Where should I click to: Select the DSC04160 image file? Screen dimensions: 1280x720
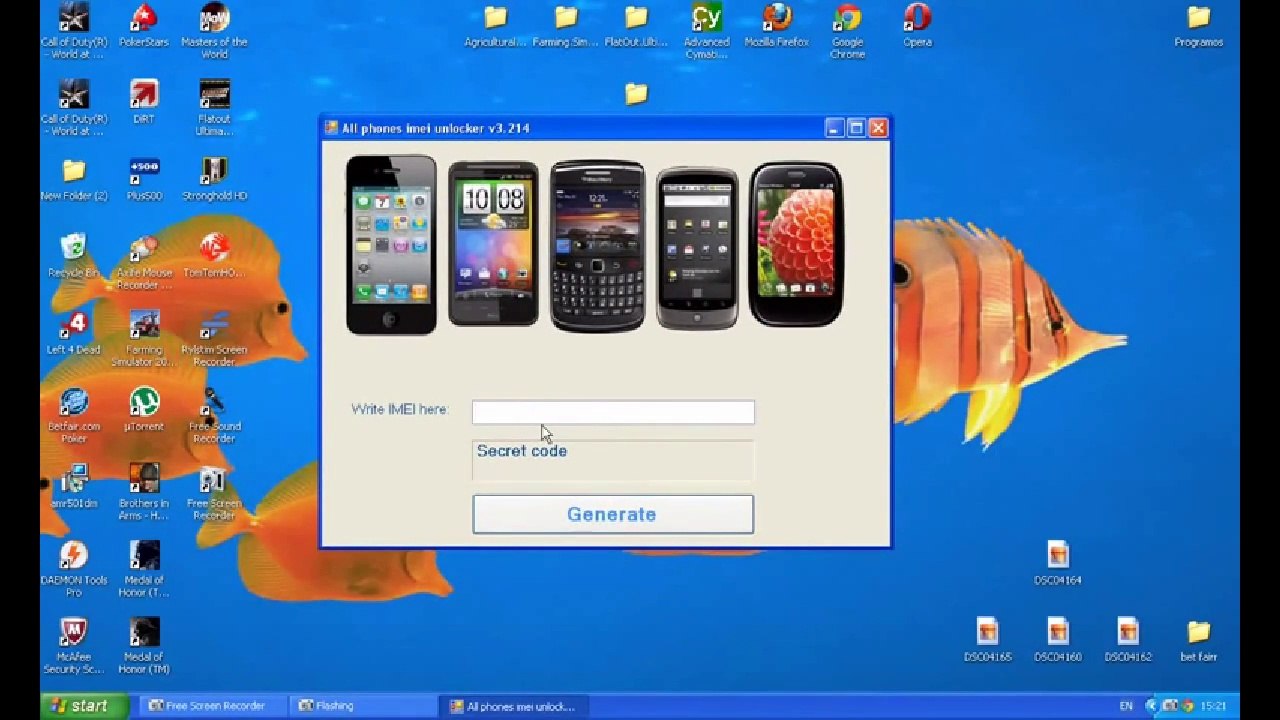tap(1058, 640)
